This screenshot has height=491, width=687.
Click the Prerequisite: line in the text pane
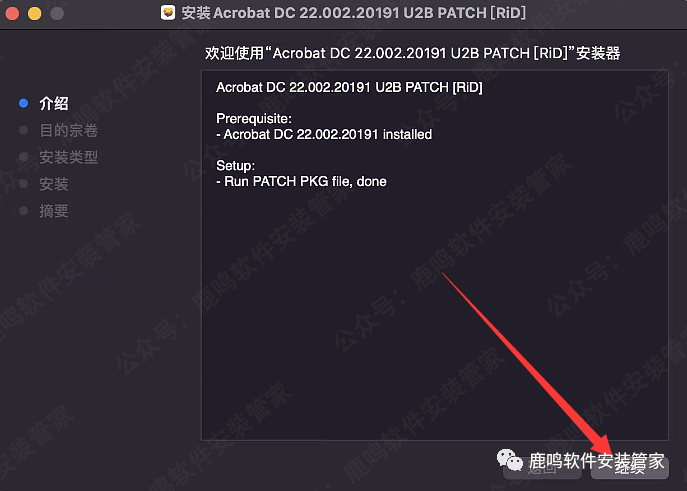[x=254, y=119]
